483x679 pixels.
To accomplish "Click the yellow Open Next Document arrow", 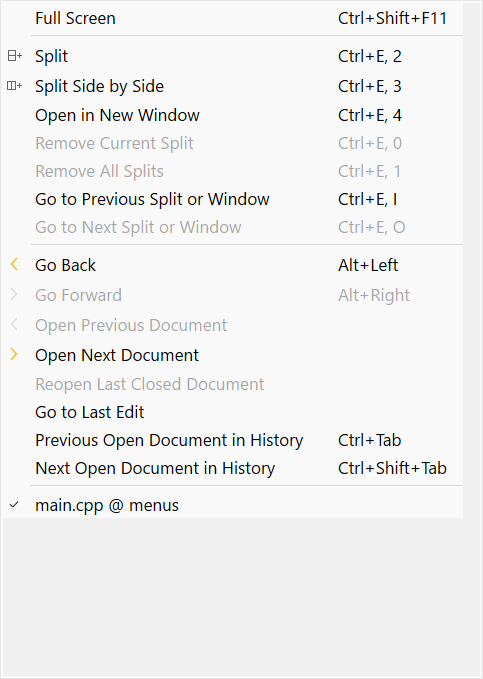I will (x=14, y=355).
